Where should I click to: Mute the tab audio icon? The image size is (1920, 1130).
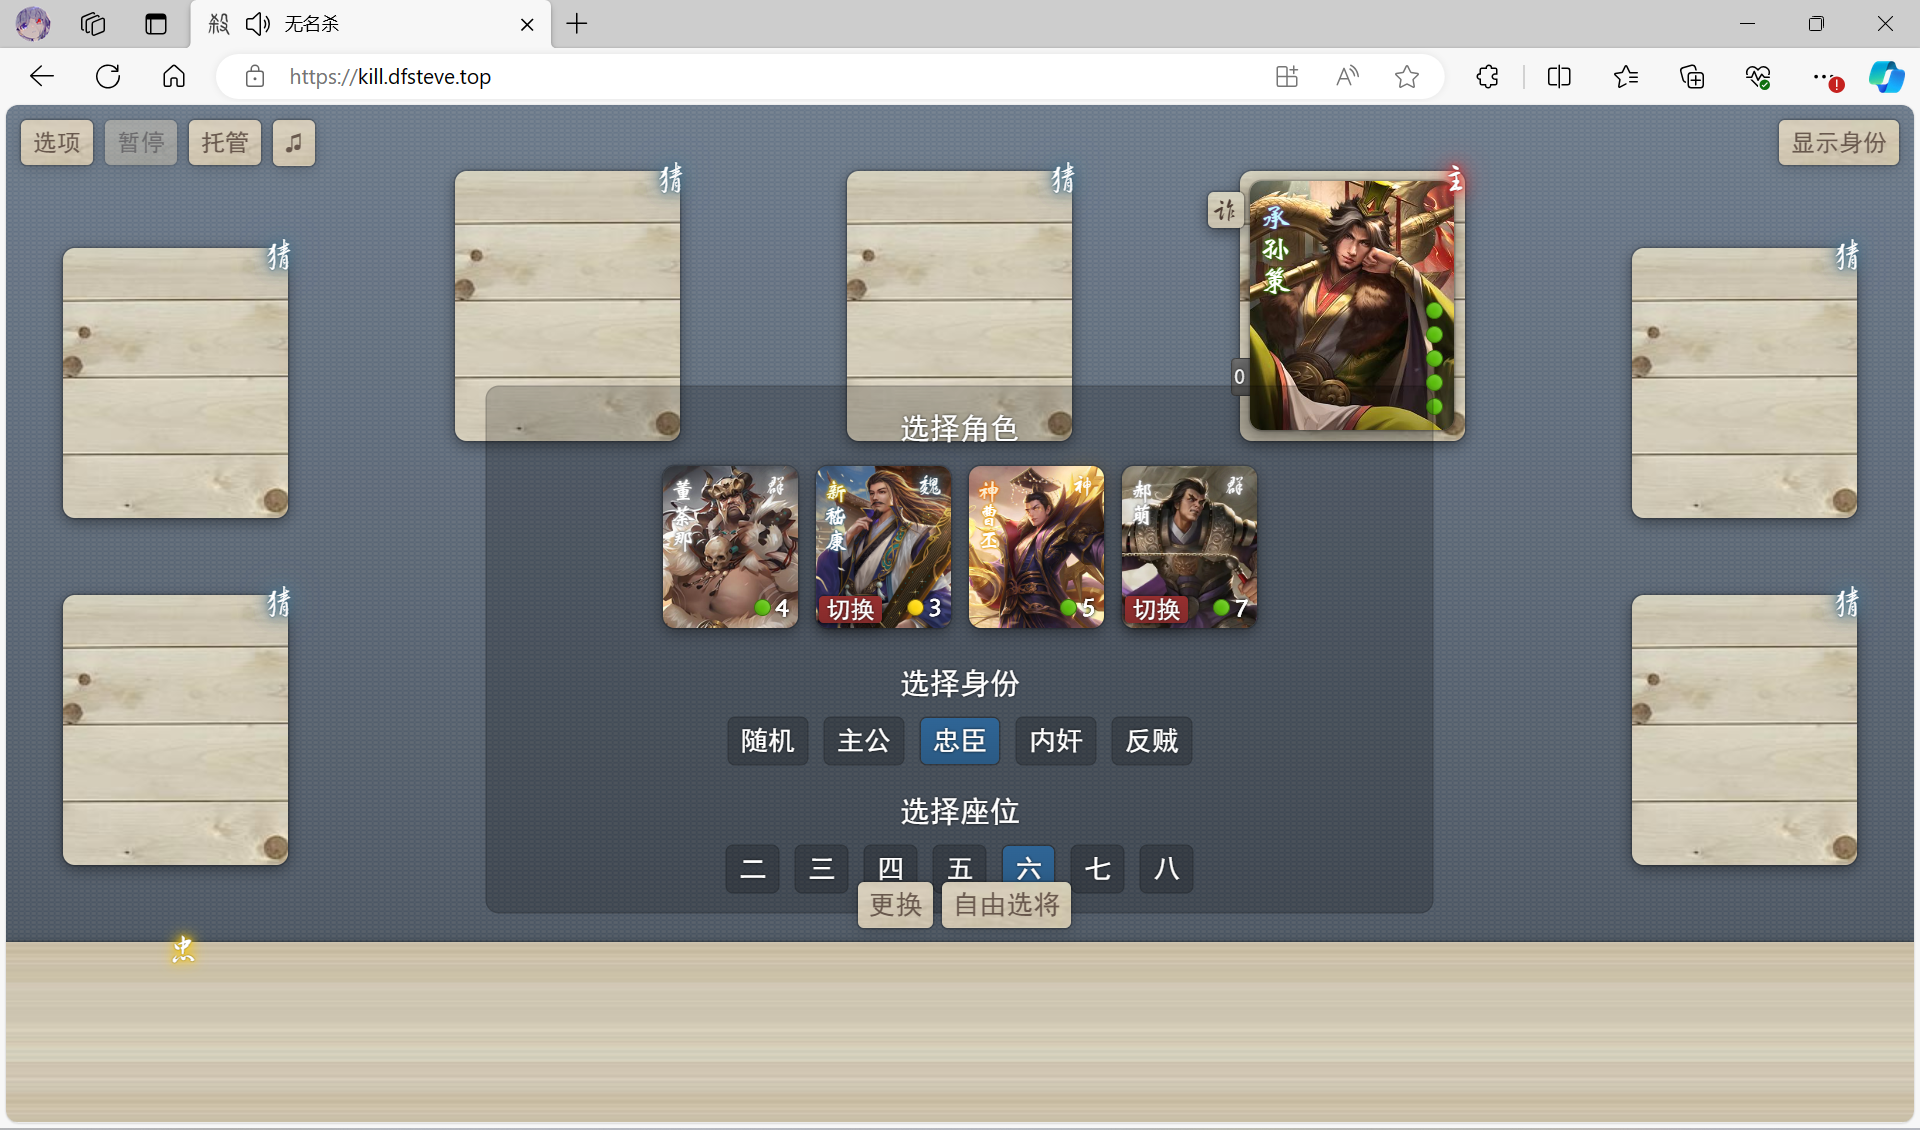[258, 24]
